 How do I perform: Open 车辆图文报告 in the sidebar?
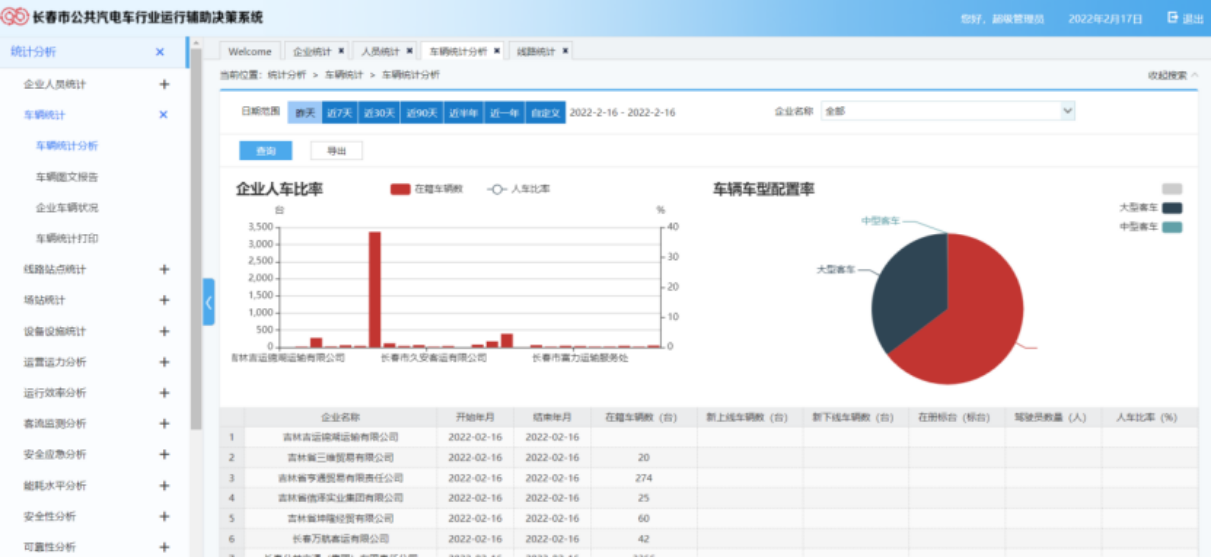pyautogui.click(x=67, y=177)
